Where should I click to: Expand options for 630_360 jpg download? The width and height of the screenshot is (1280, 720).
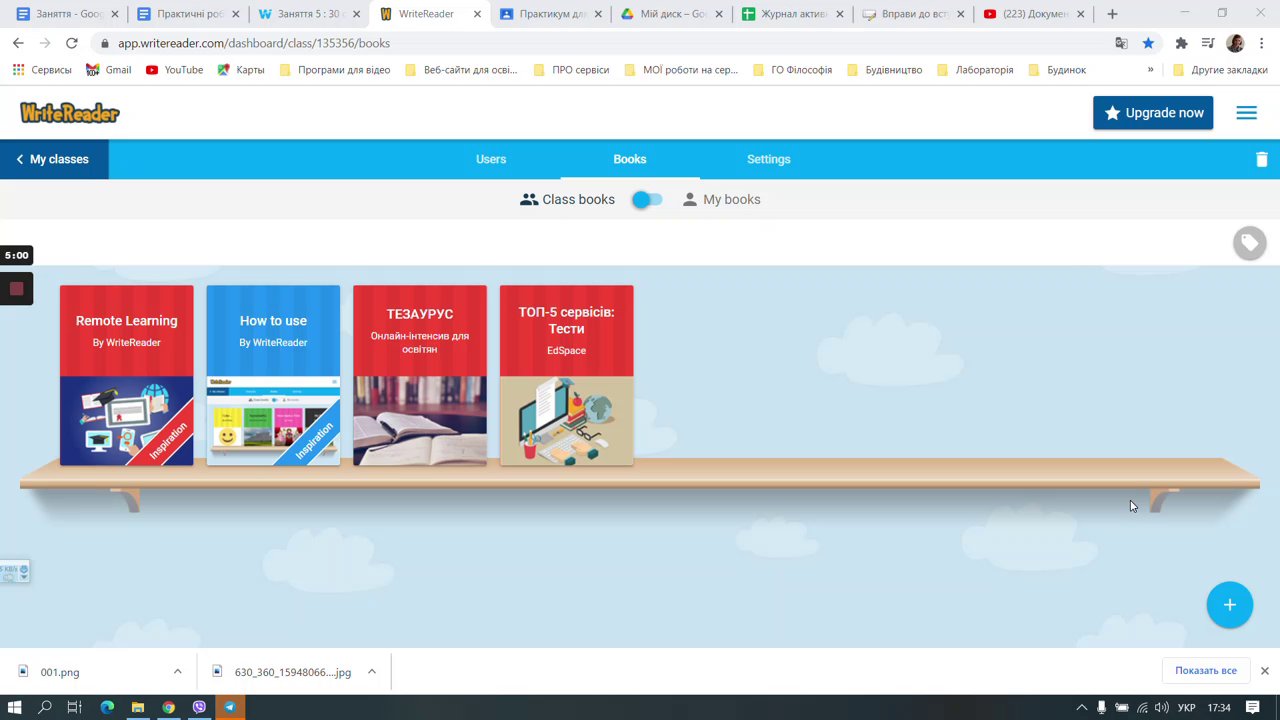click(371, 672)
